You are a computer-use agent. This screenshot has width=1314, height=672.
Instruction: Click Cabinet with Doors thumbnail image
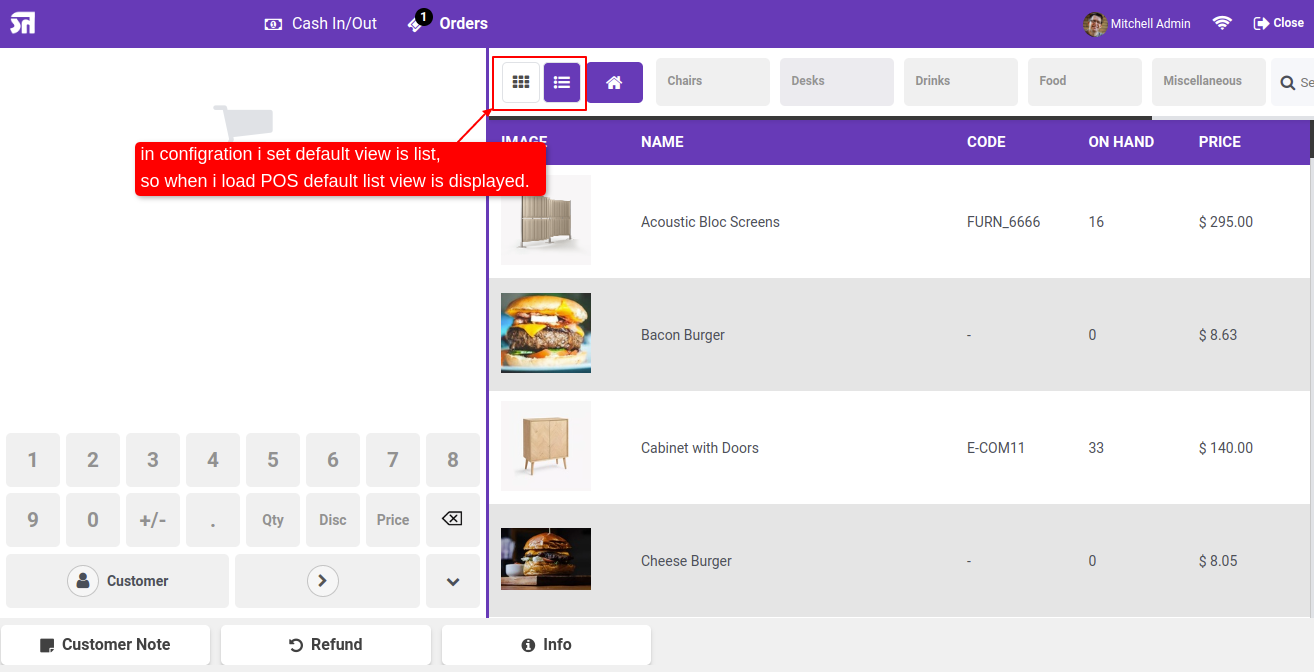coord(546,446)
